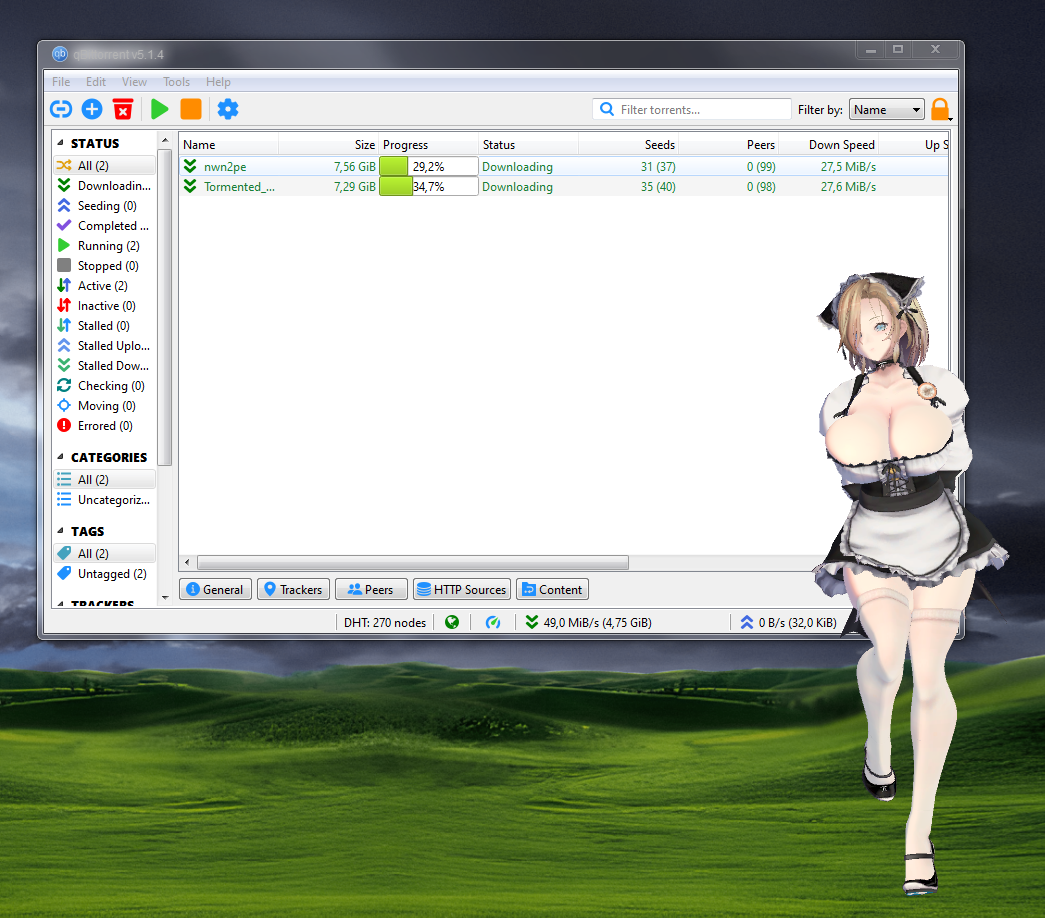Select the Moving (0) filter

click(x=105, y=405)
